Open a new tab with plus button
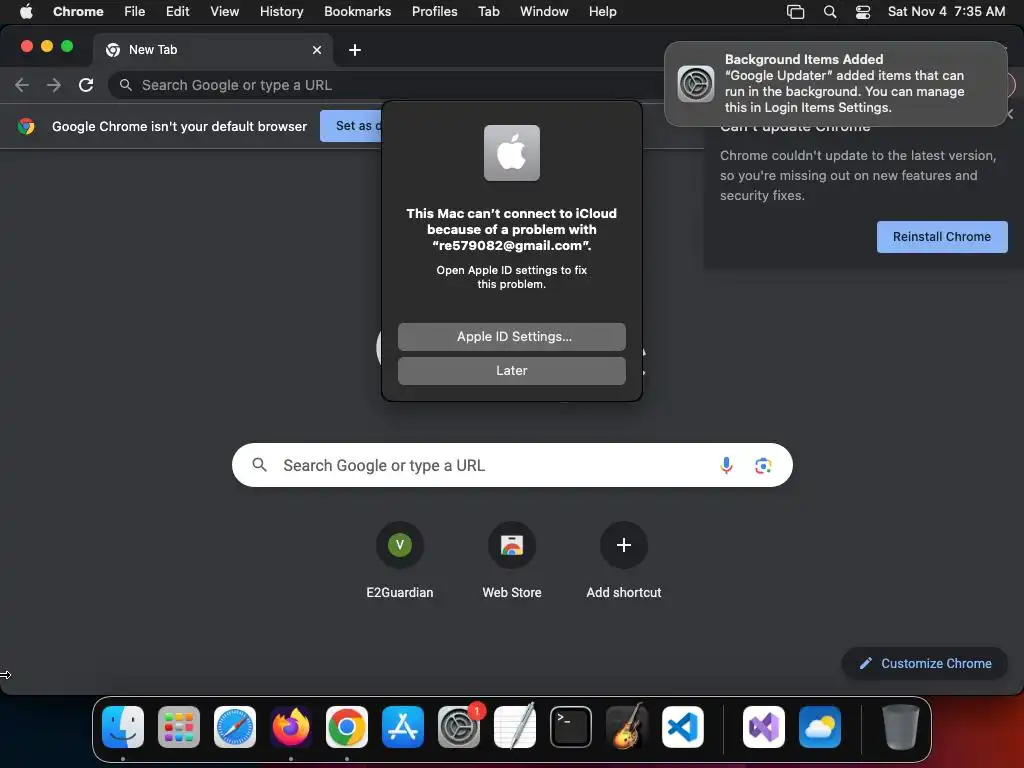This screenshot has width=1024, height=768. (x=355, y=50)
